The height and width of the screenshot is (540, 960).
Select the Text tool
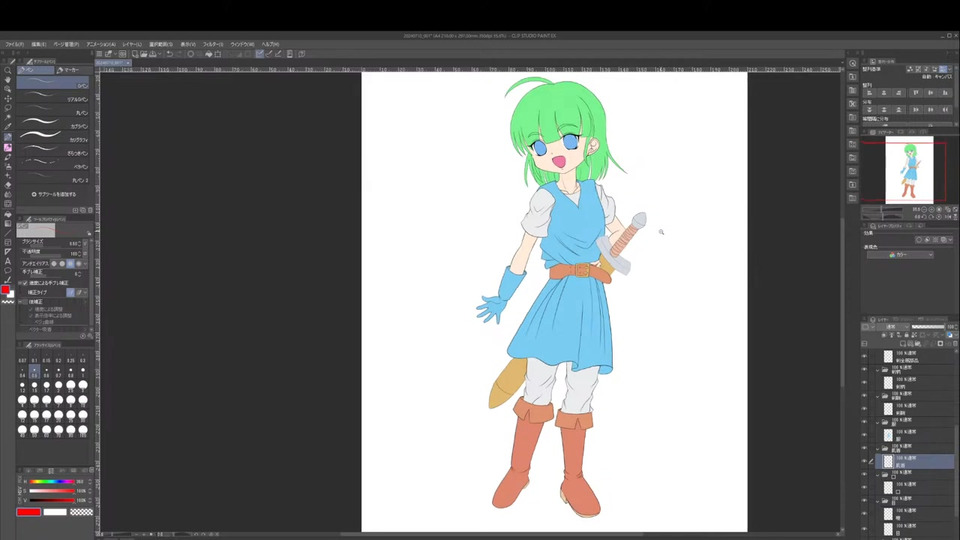(x=8, y=261)
